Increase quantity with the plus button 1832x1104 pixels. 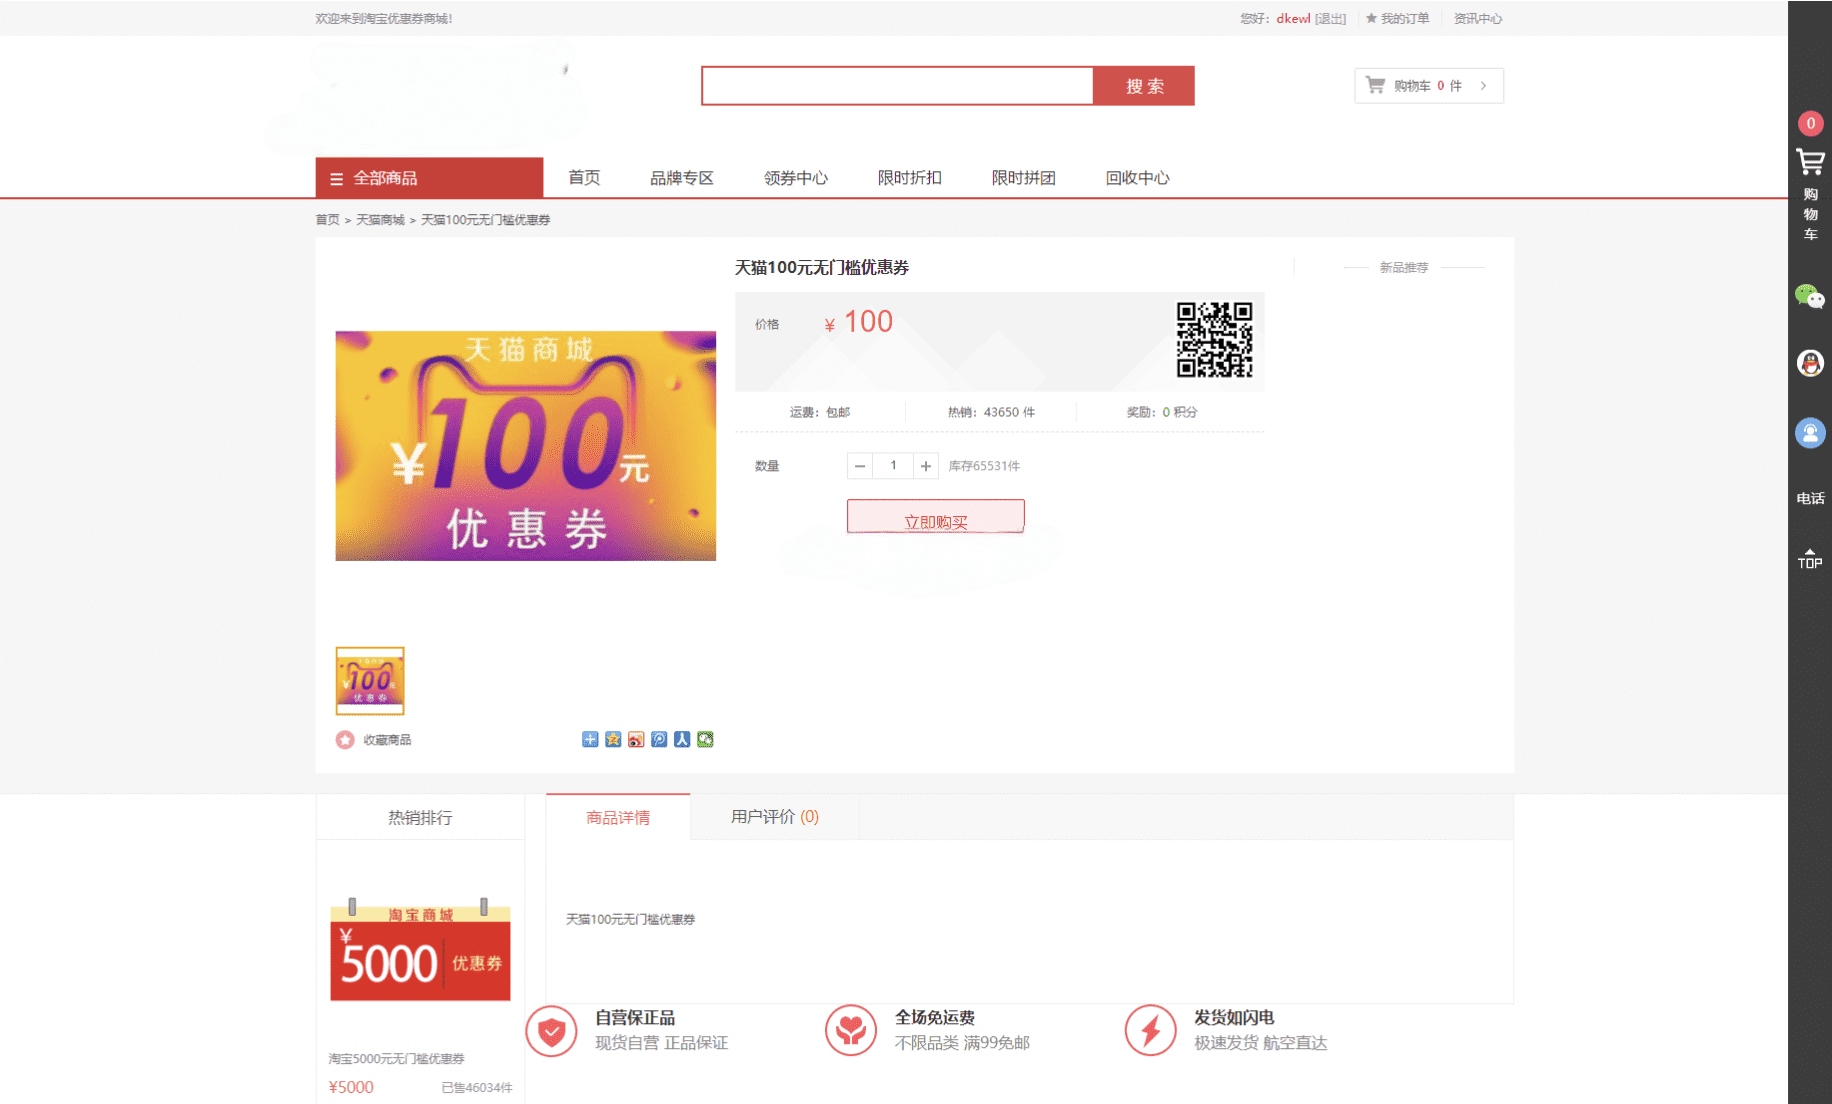click(x=926, y=466)
